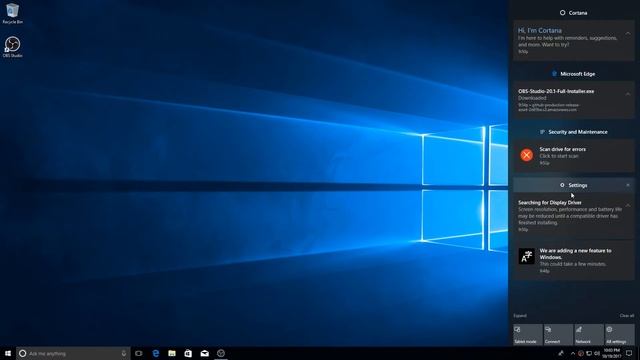
Task: Collapse the OBS installer notification chevron
Action: click(x=628, y=94)
